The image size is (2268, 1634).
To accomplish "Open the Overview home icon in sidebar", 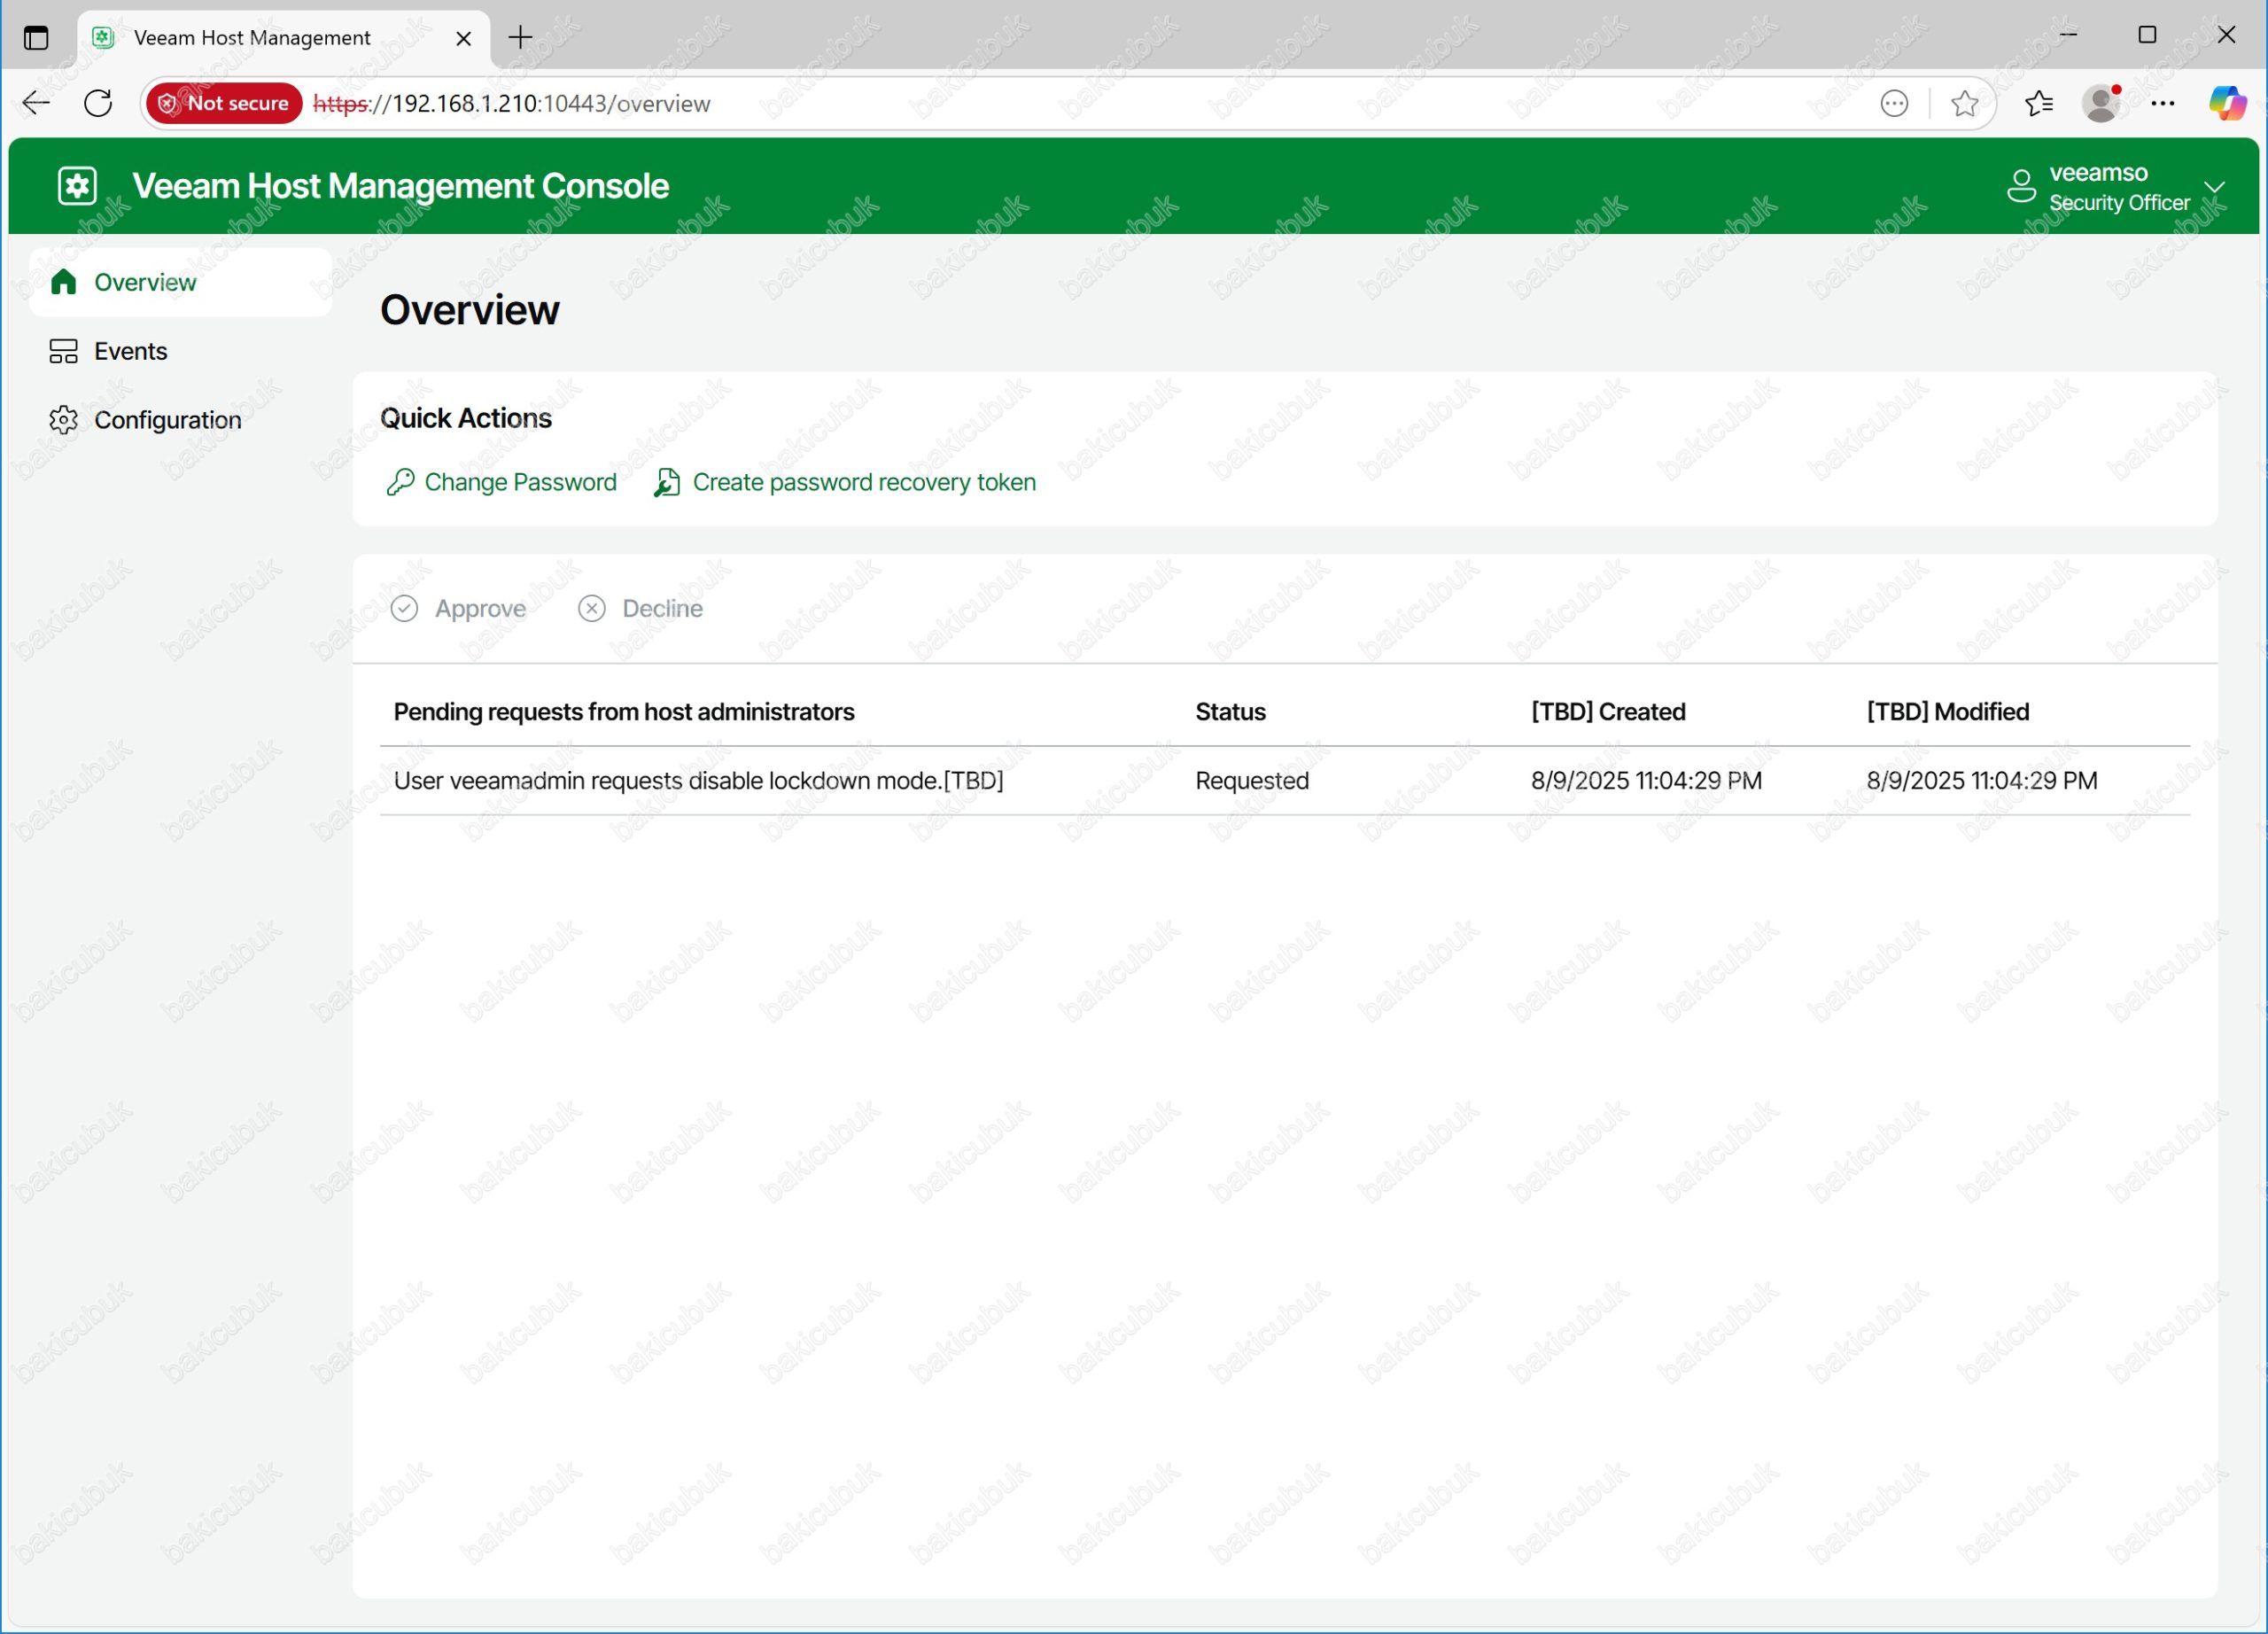I will [x=63, y=282].
